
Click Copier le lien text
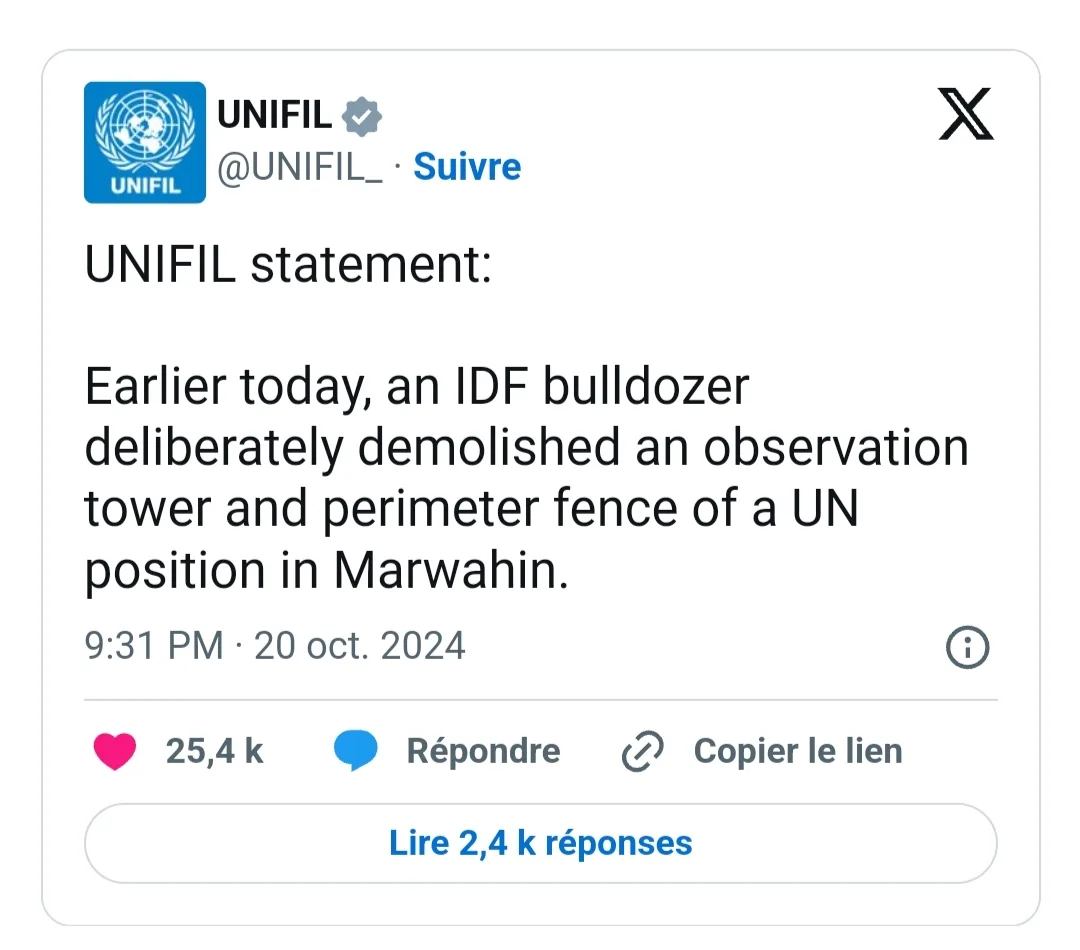tap(798, 751)
